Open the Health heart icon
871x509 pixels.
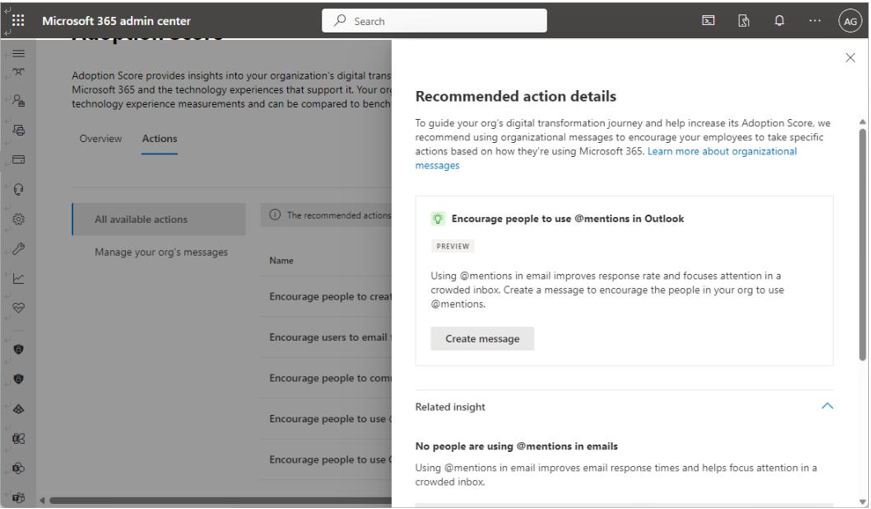point(18,308)
